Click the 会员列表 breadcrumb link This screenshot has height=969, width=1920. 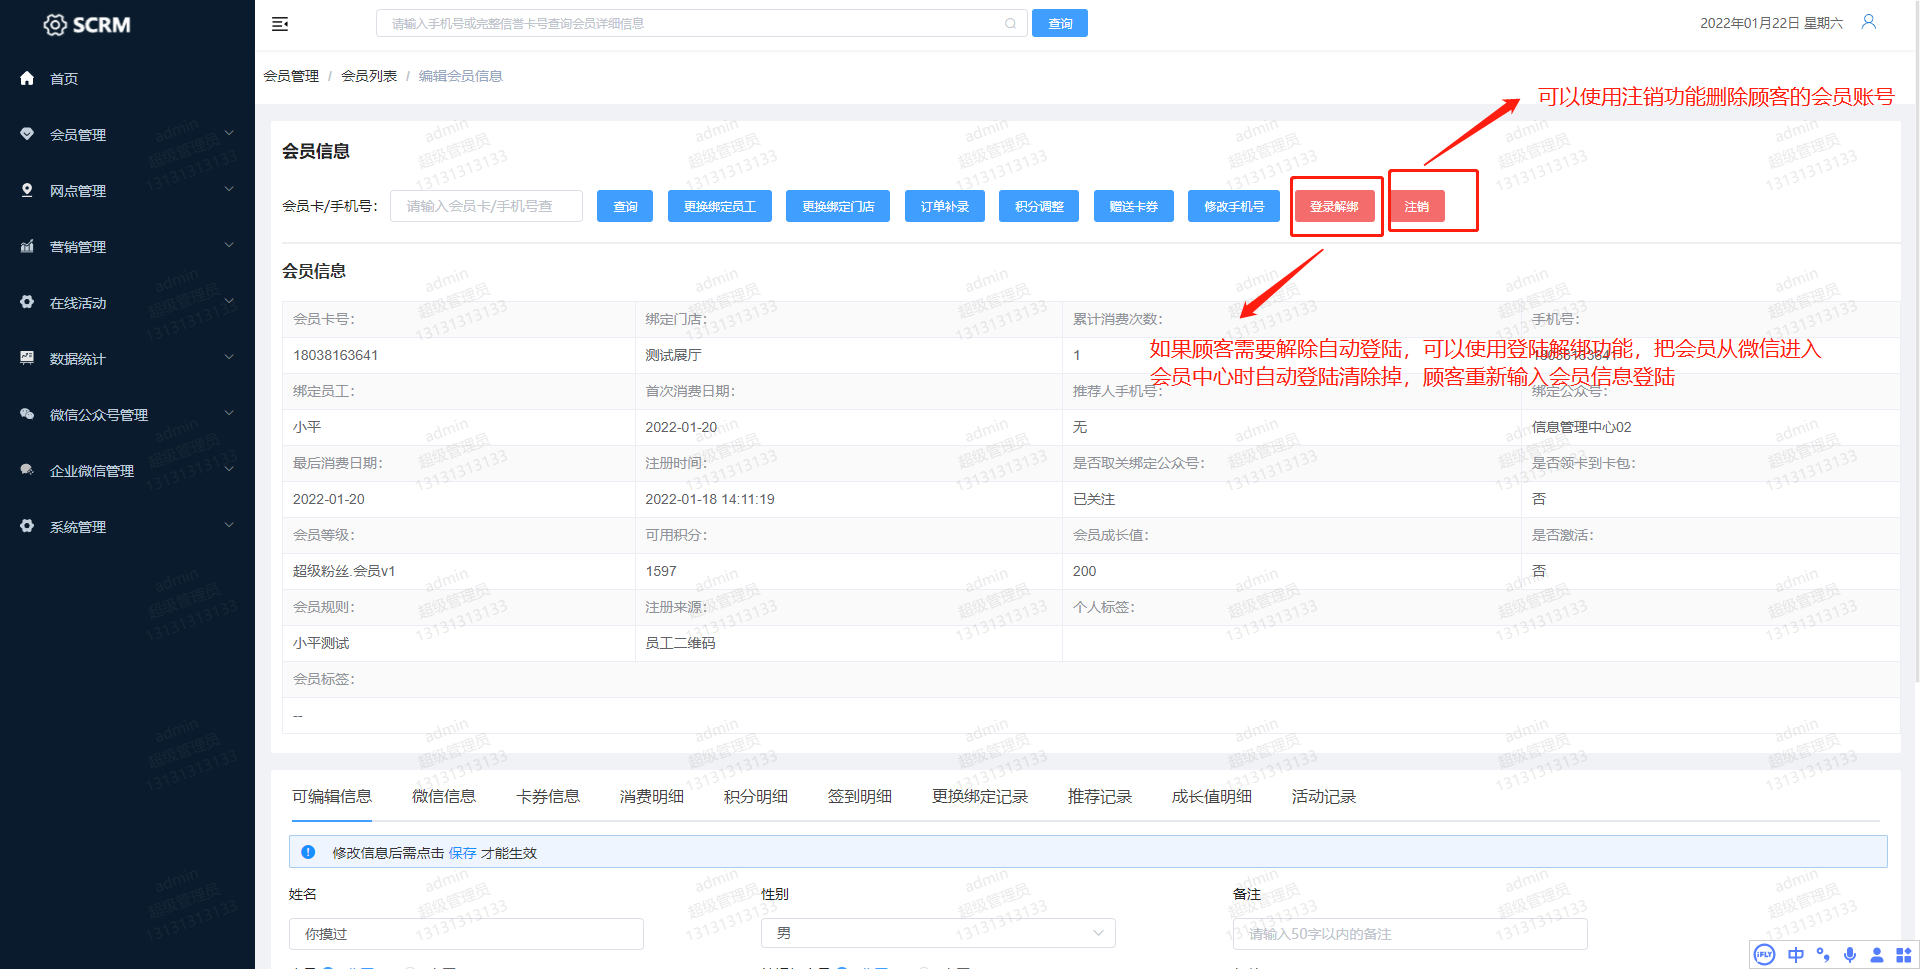369,76
